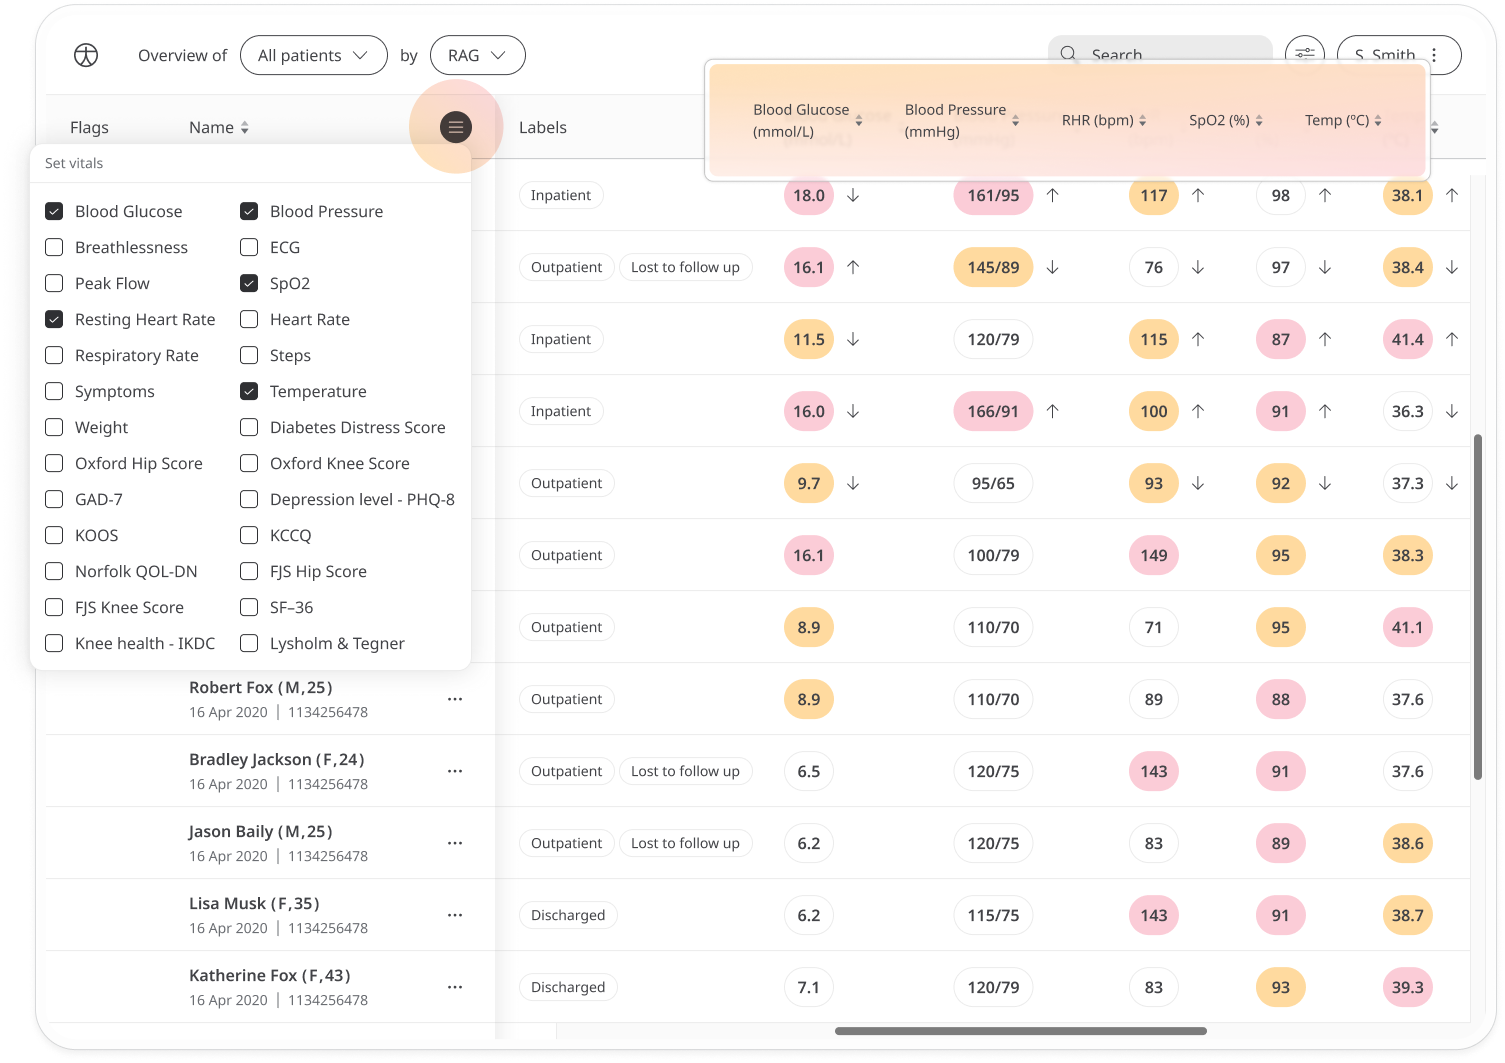The image size is (1505, 1063).
Task: Sort by Blood Glucose column
Action: pyautogui.click(x=859, y=121)
